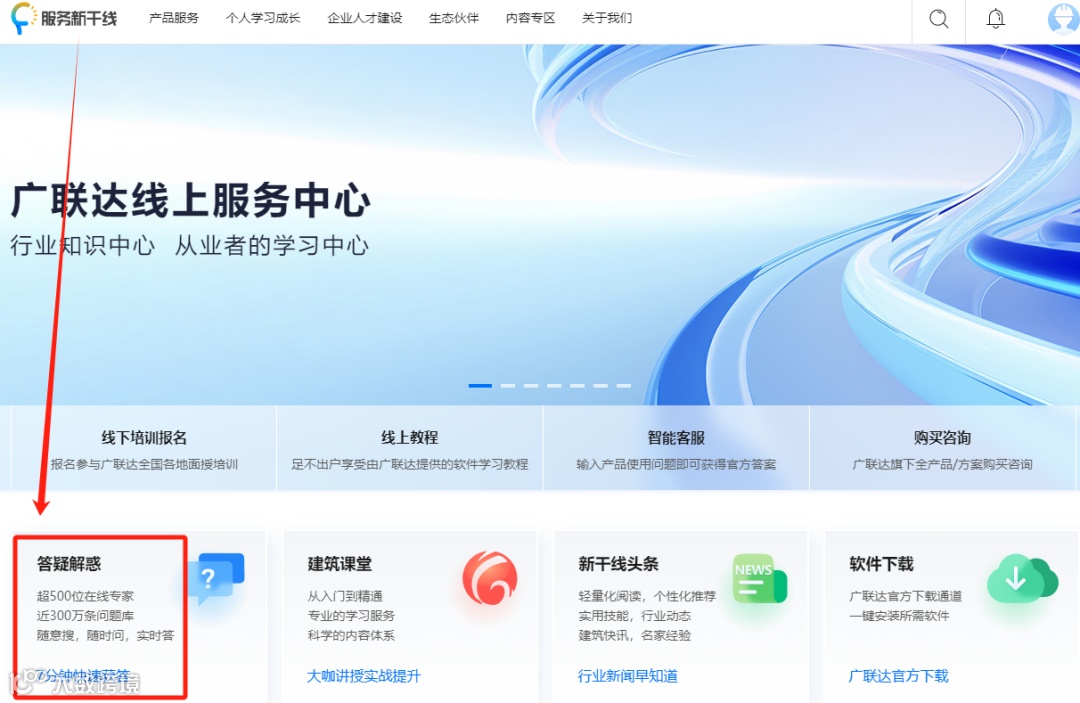
Task: Click text 一键安装所需软件
Action: point(900,616)
